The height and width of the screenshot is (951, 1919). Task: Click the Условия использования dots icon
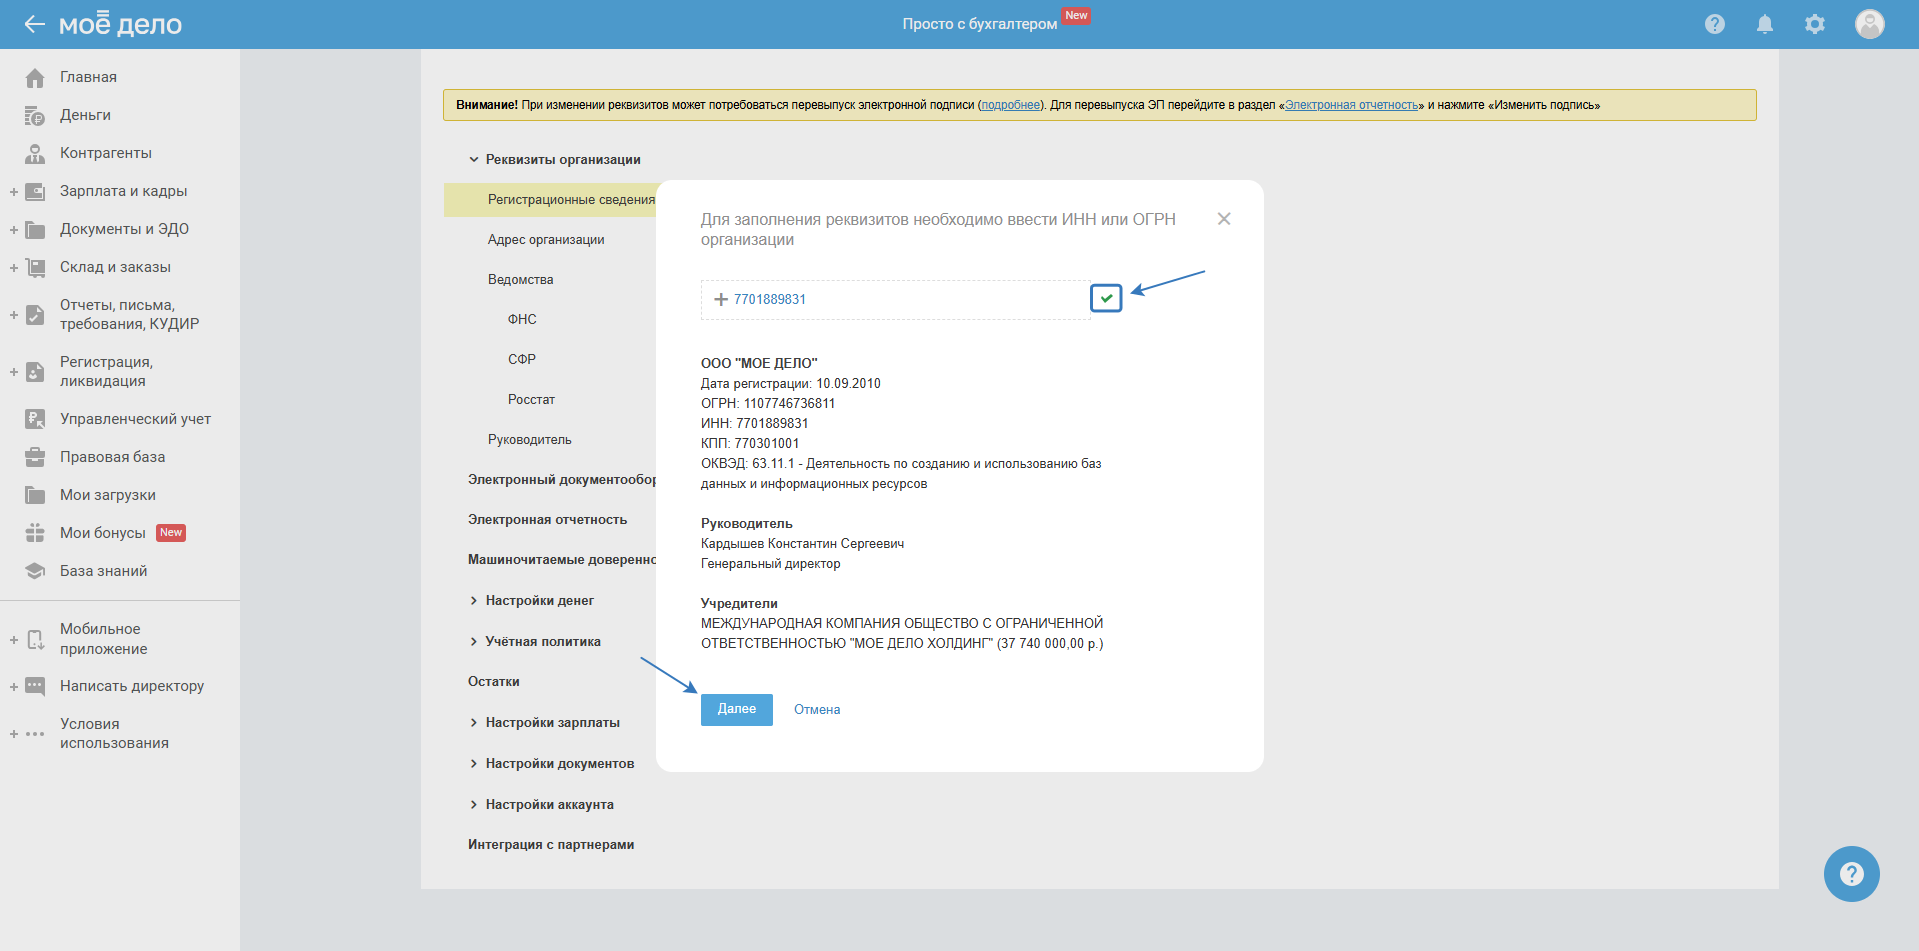click(x=35, y=734)
